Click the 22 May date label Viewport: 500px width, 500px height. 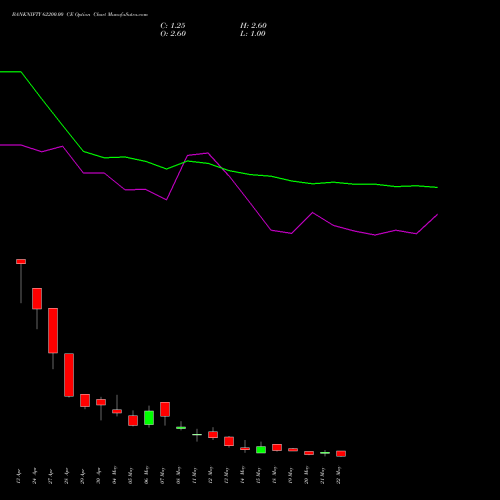pyautogui.click(x=339, y=475)
